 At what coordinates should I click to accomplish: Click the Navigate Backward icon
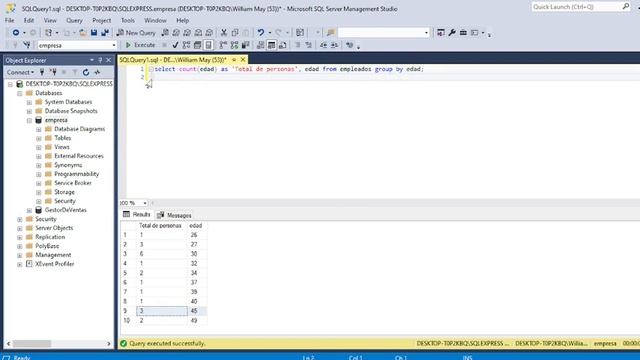pyautogui.click(x=16, y=33)
